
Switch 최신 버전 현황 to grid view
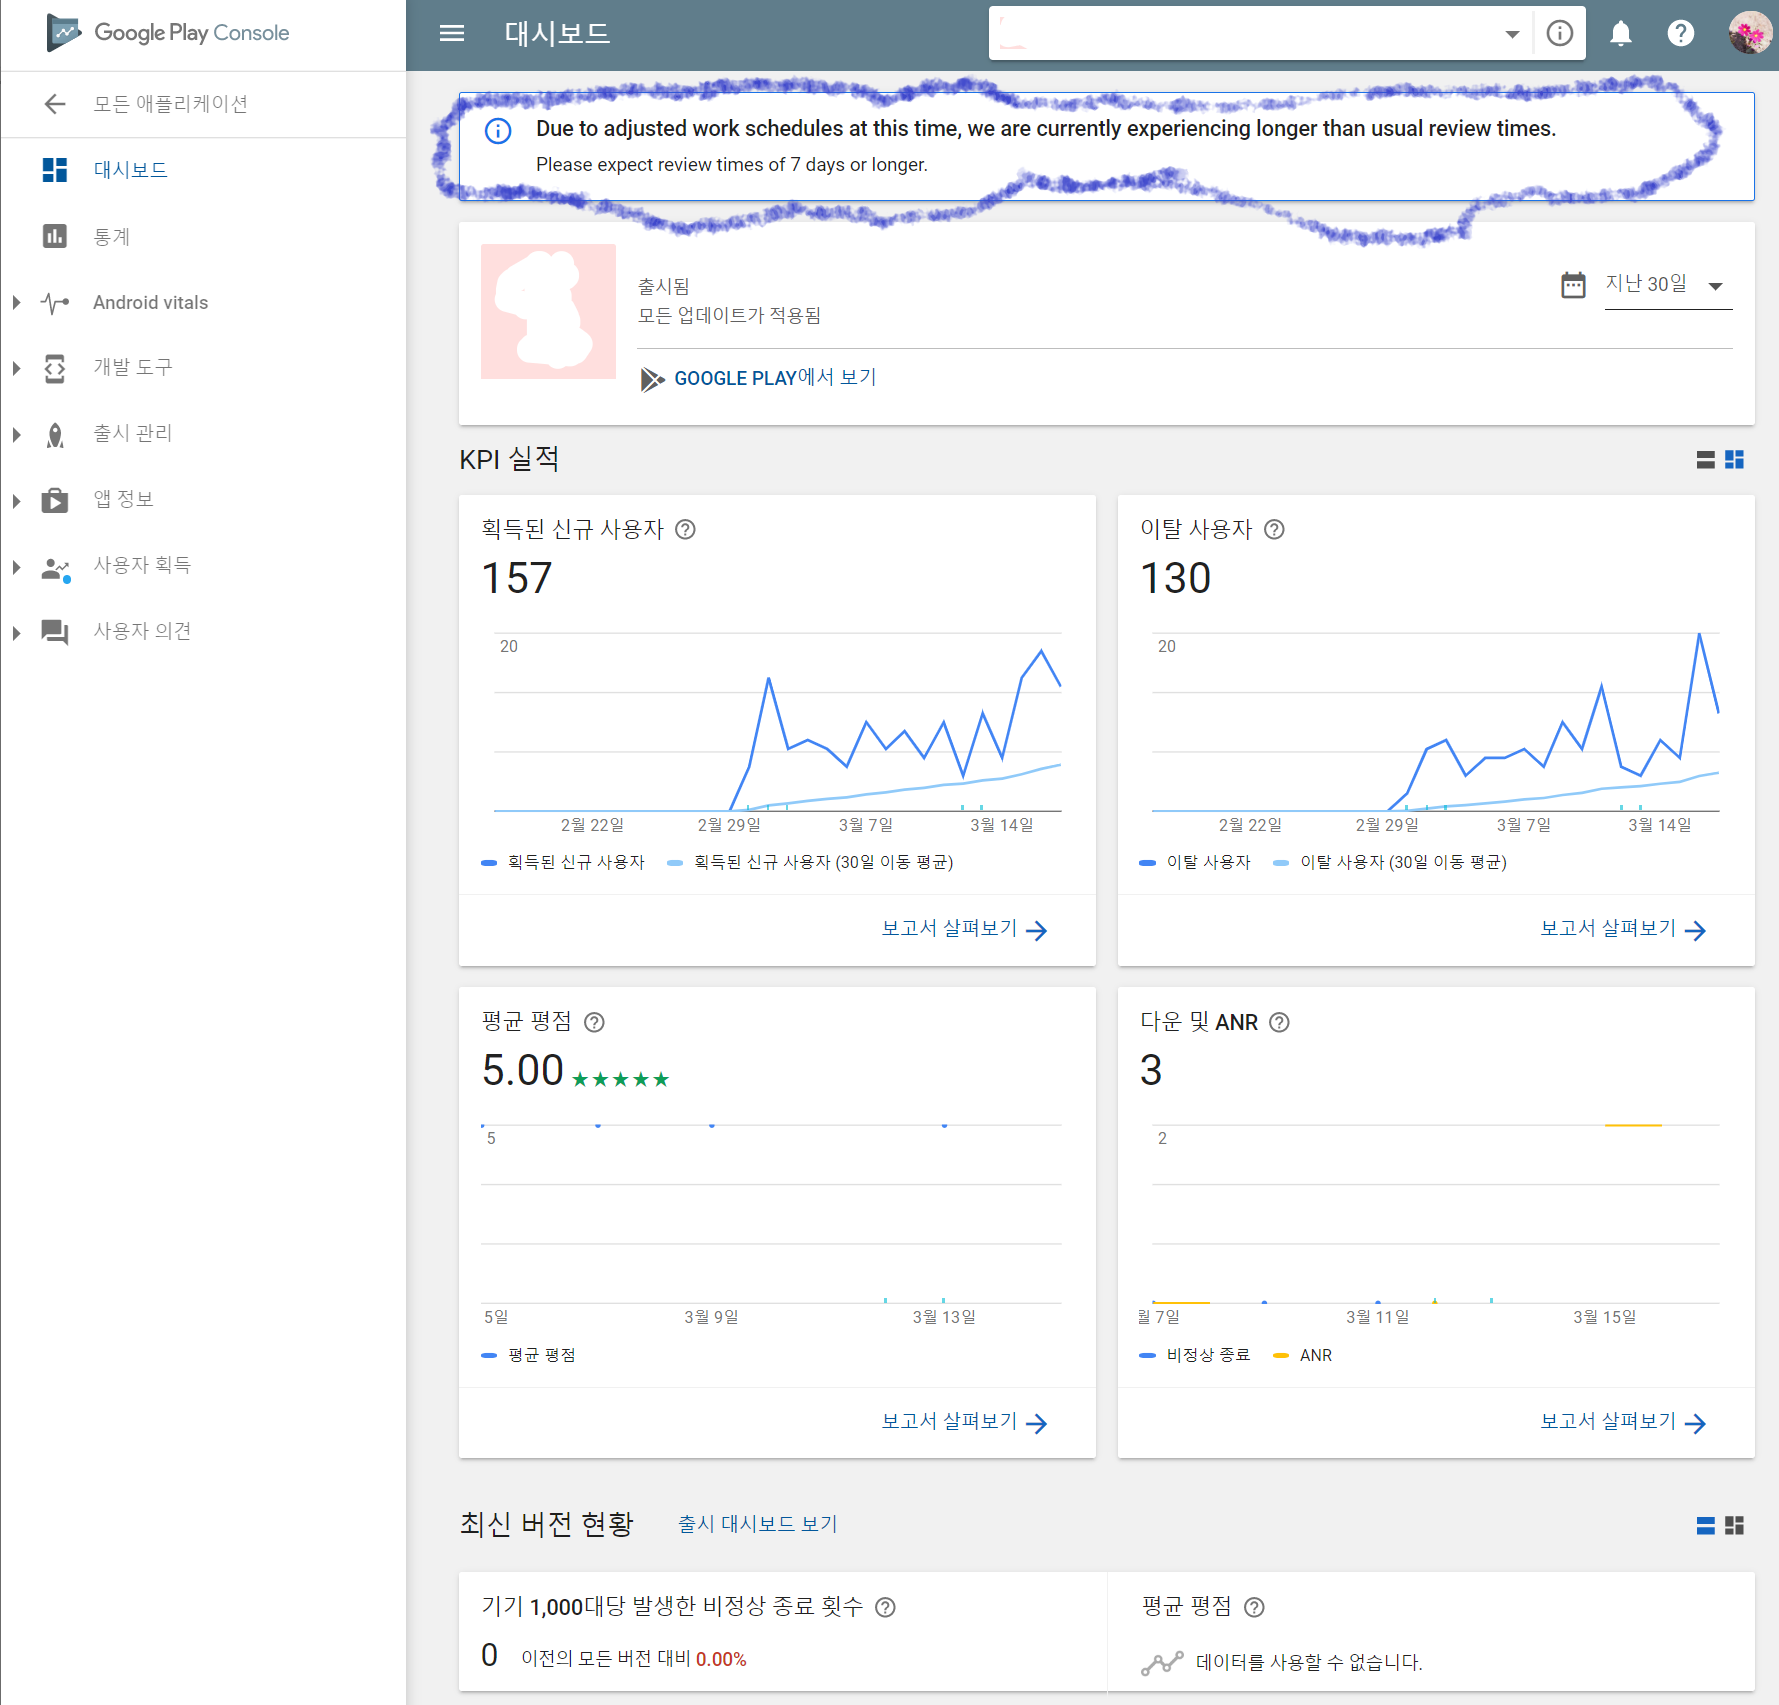click(x=1735, y=1525)
